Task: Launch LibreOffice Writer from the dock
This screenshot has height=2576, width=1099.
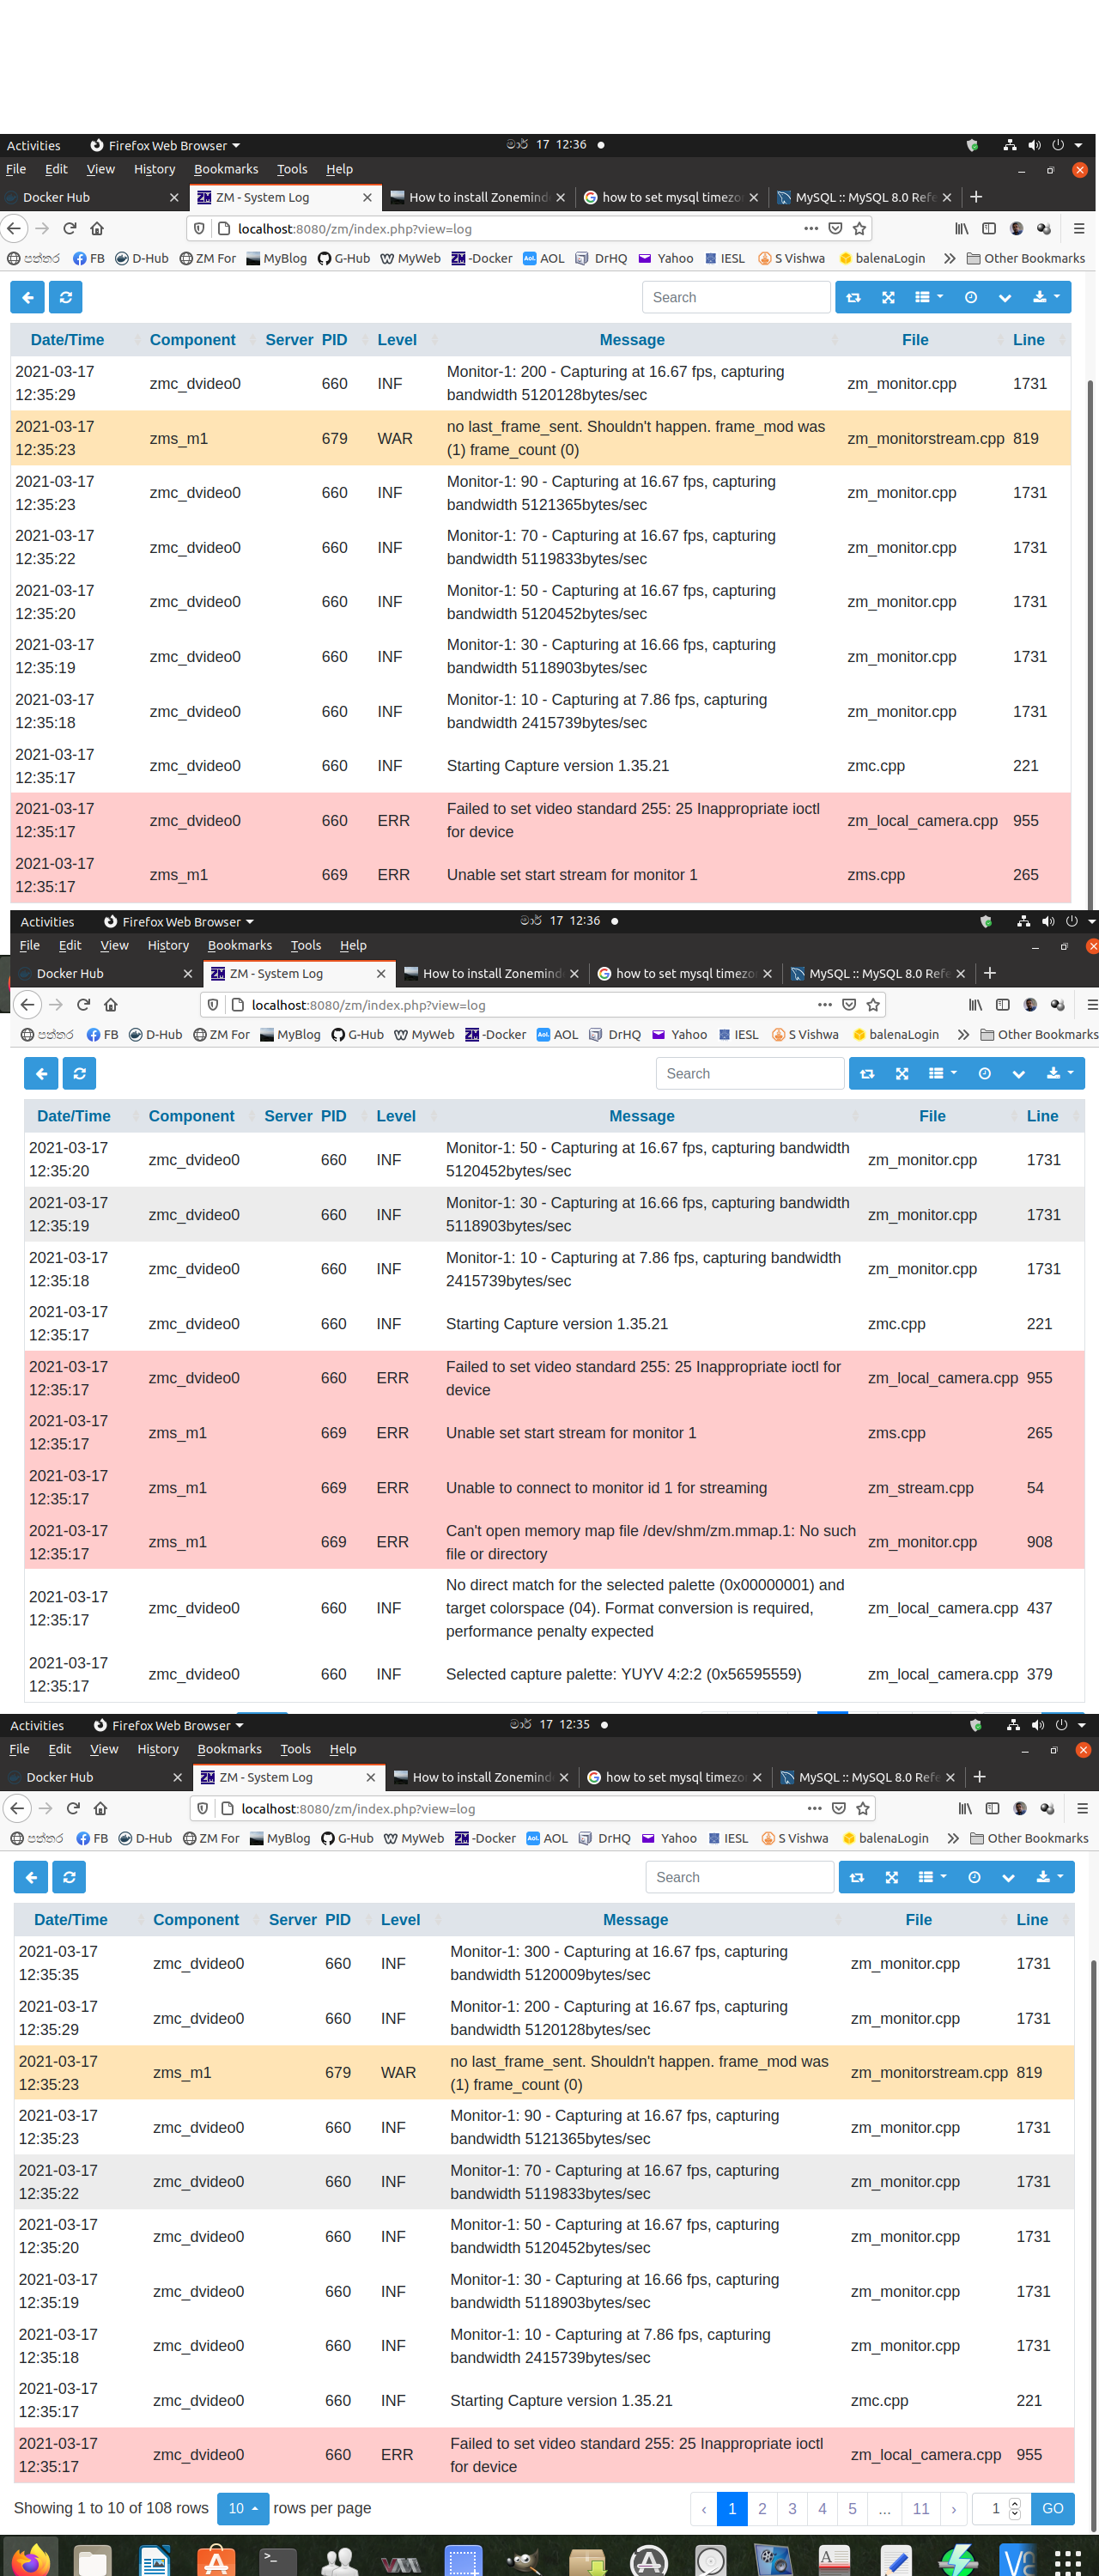Action: point(154,2558)
